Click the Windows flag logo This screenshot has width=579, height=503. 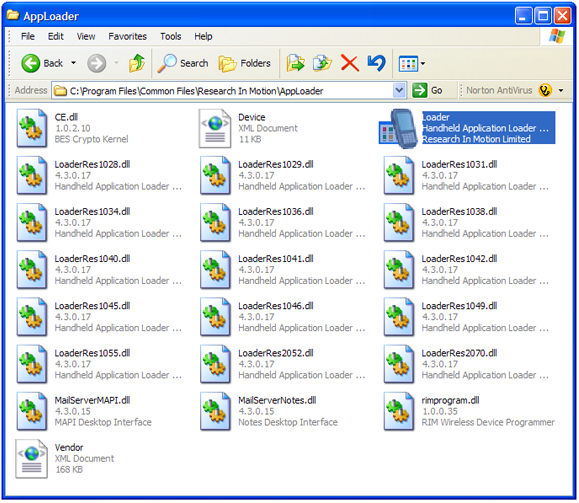coord(557,36)
